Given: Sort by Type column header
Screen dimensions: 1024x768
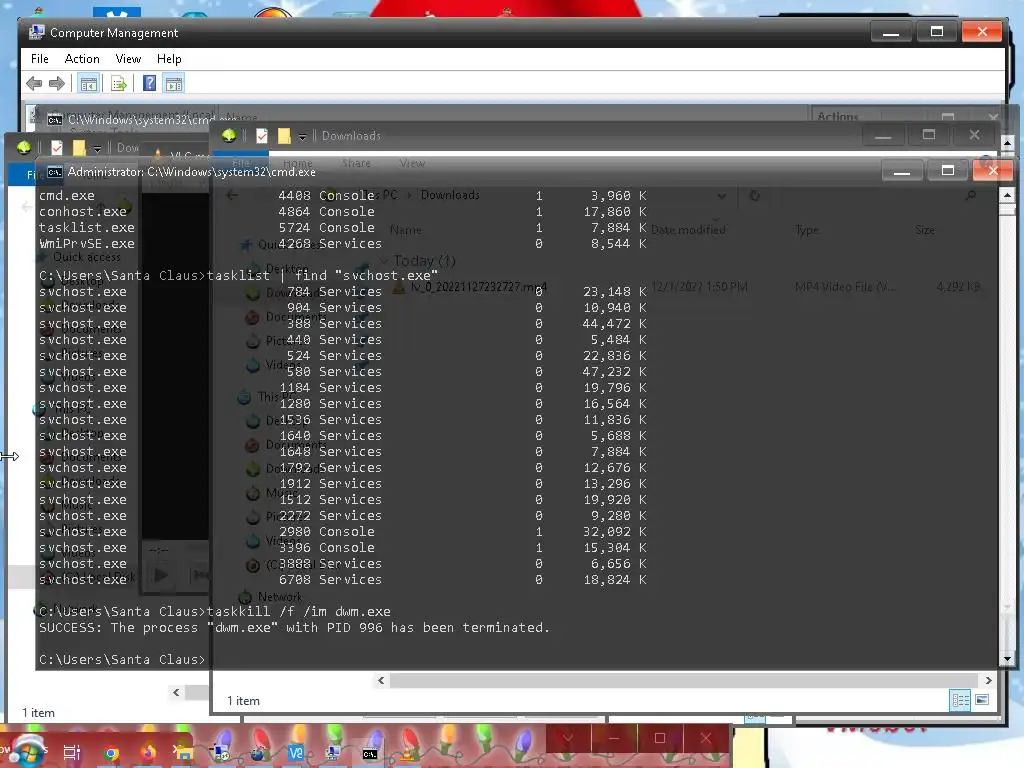Looking at the screenshot, I should pos(807,230).
